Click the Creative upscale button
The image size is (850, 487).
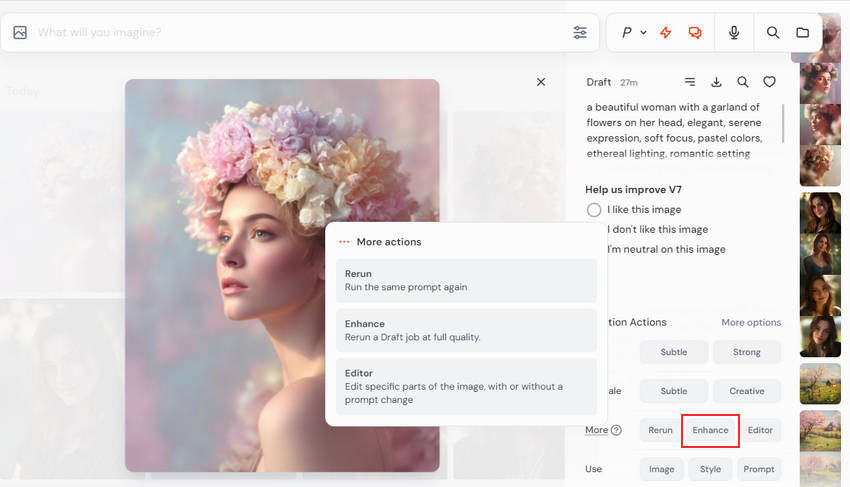pyautogui.click(x=746, y=391)
